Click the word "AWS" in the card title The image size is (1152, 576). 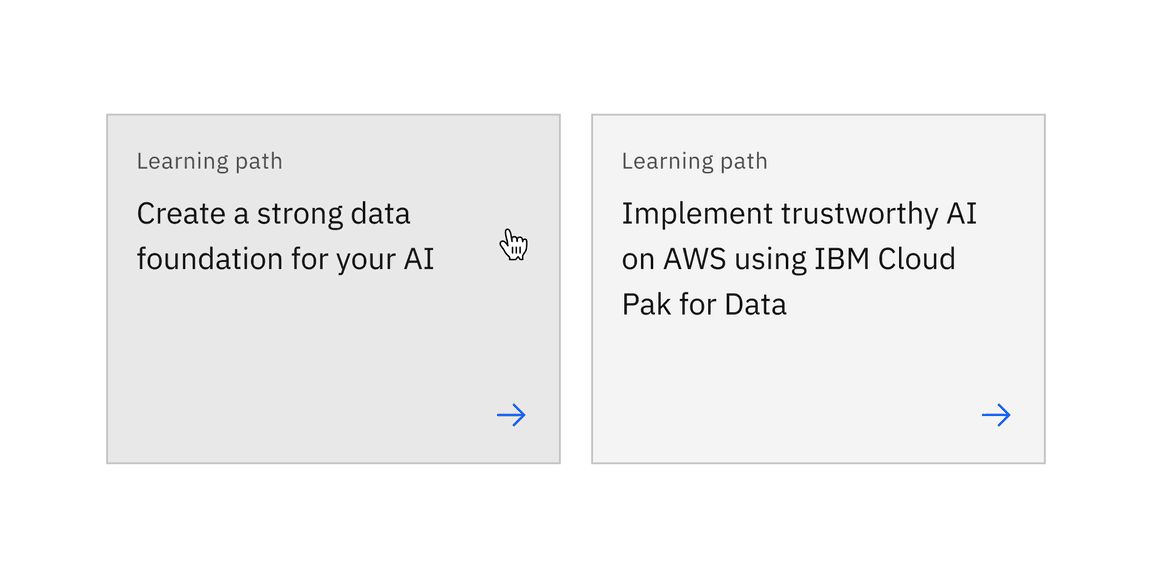[695, 259]
